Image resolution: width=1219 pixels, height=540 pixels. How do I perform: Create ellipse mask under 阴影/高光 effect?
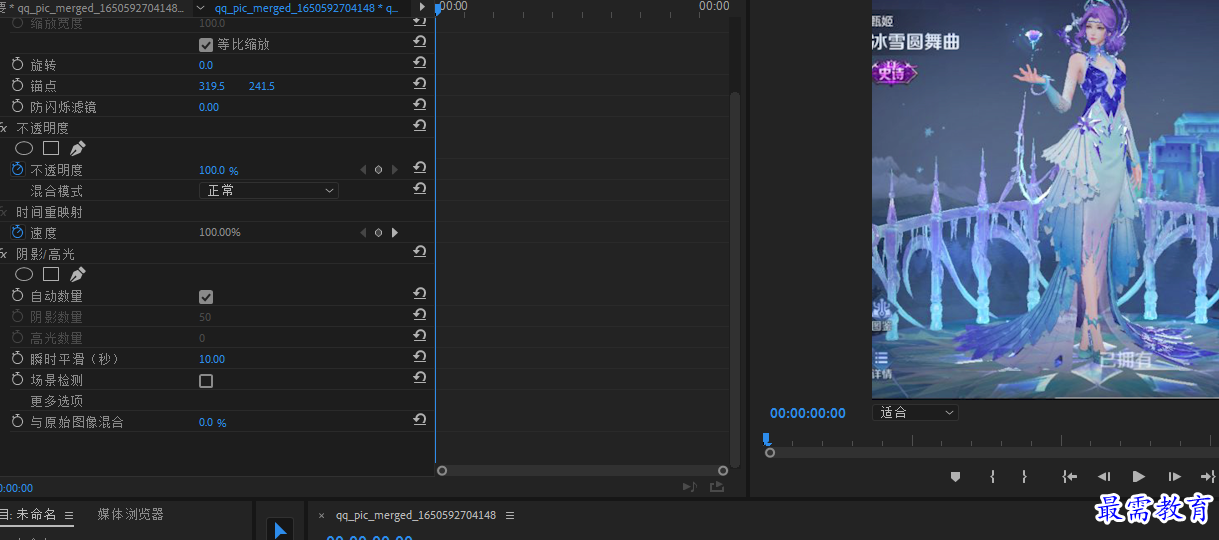click(24, 274)
